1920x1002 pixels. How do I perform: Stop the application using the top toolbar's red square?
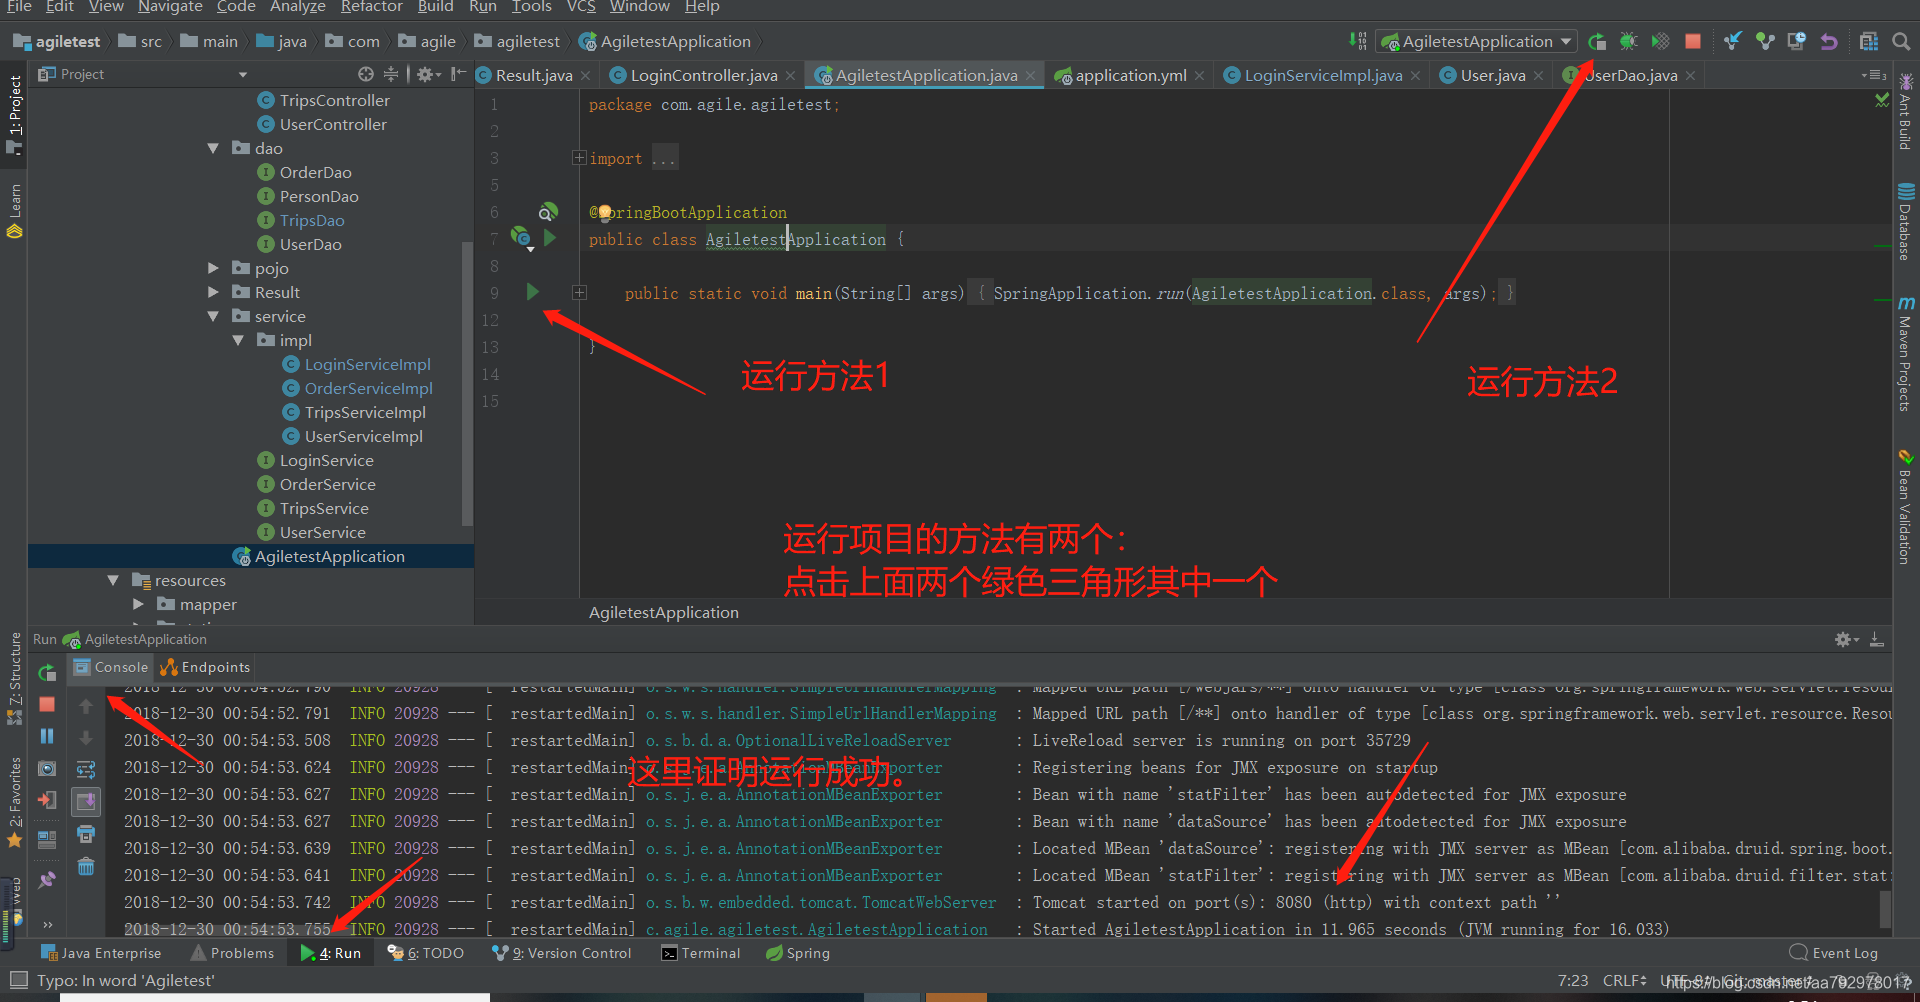pos(1693,41)
